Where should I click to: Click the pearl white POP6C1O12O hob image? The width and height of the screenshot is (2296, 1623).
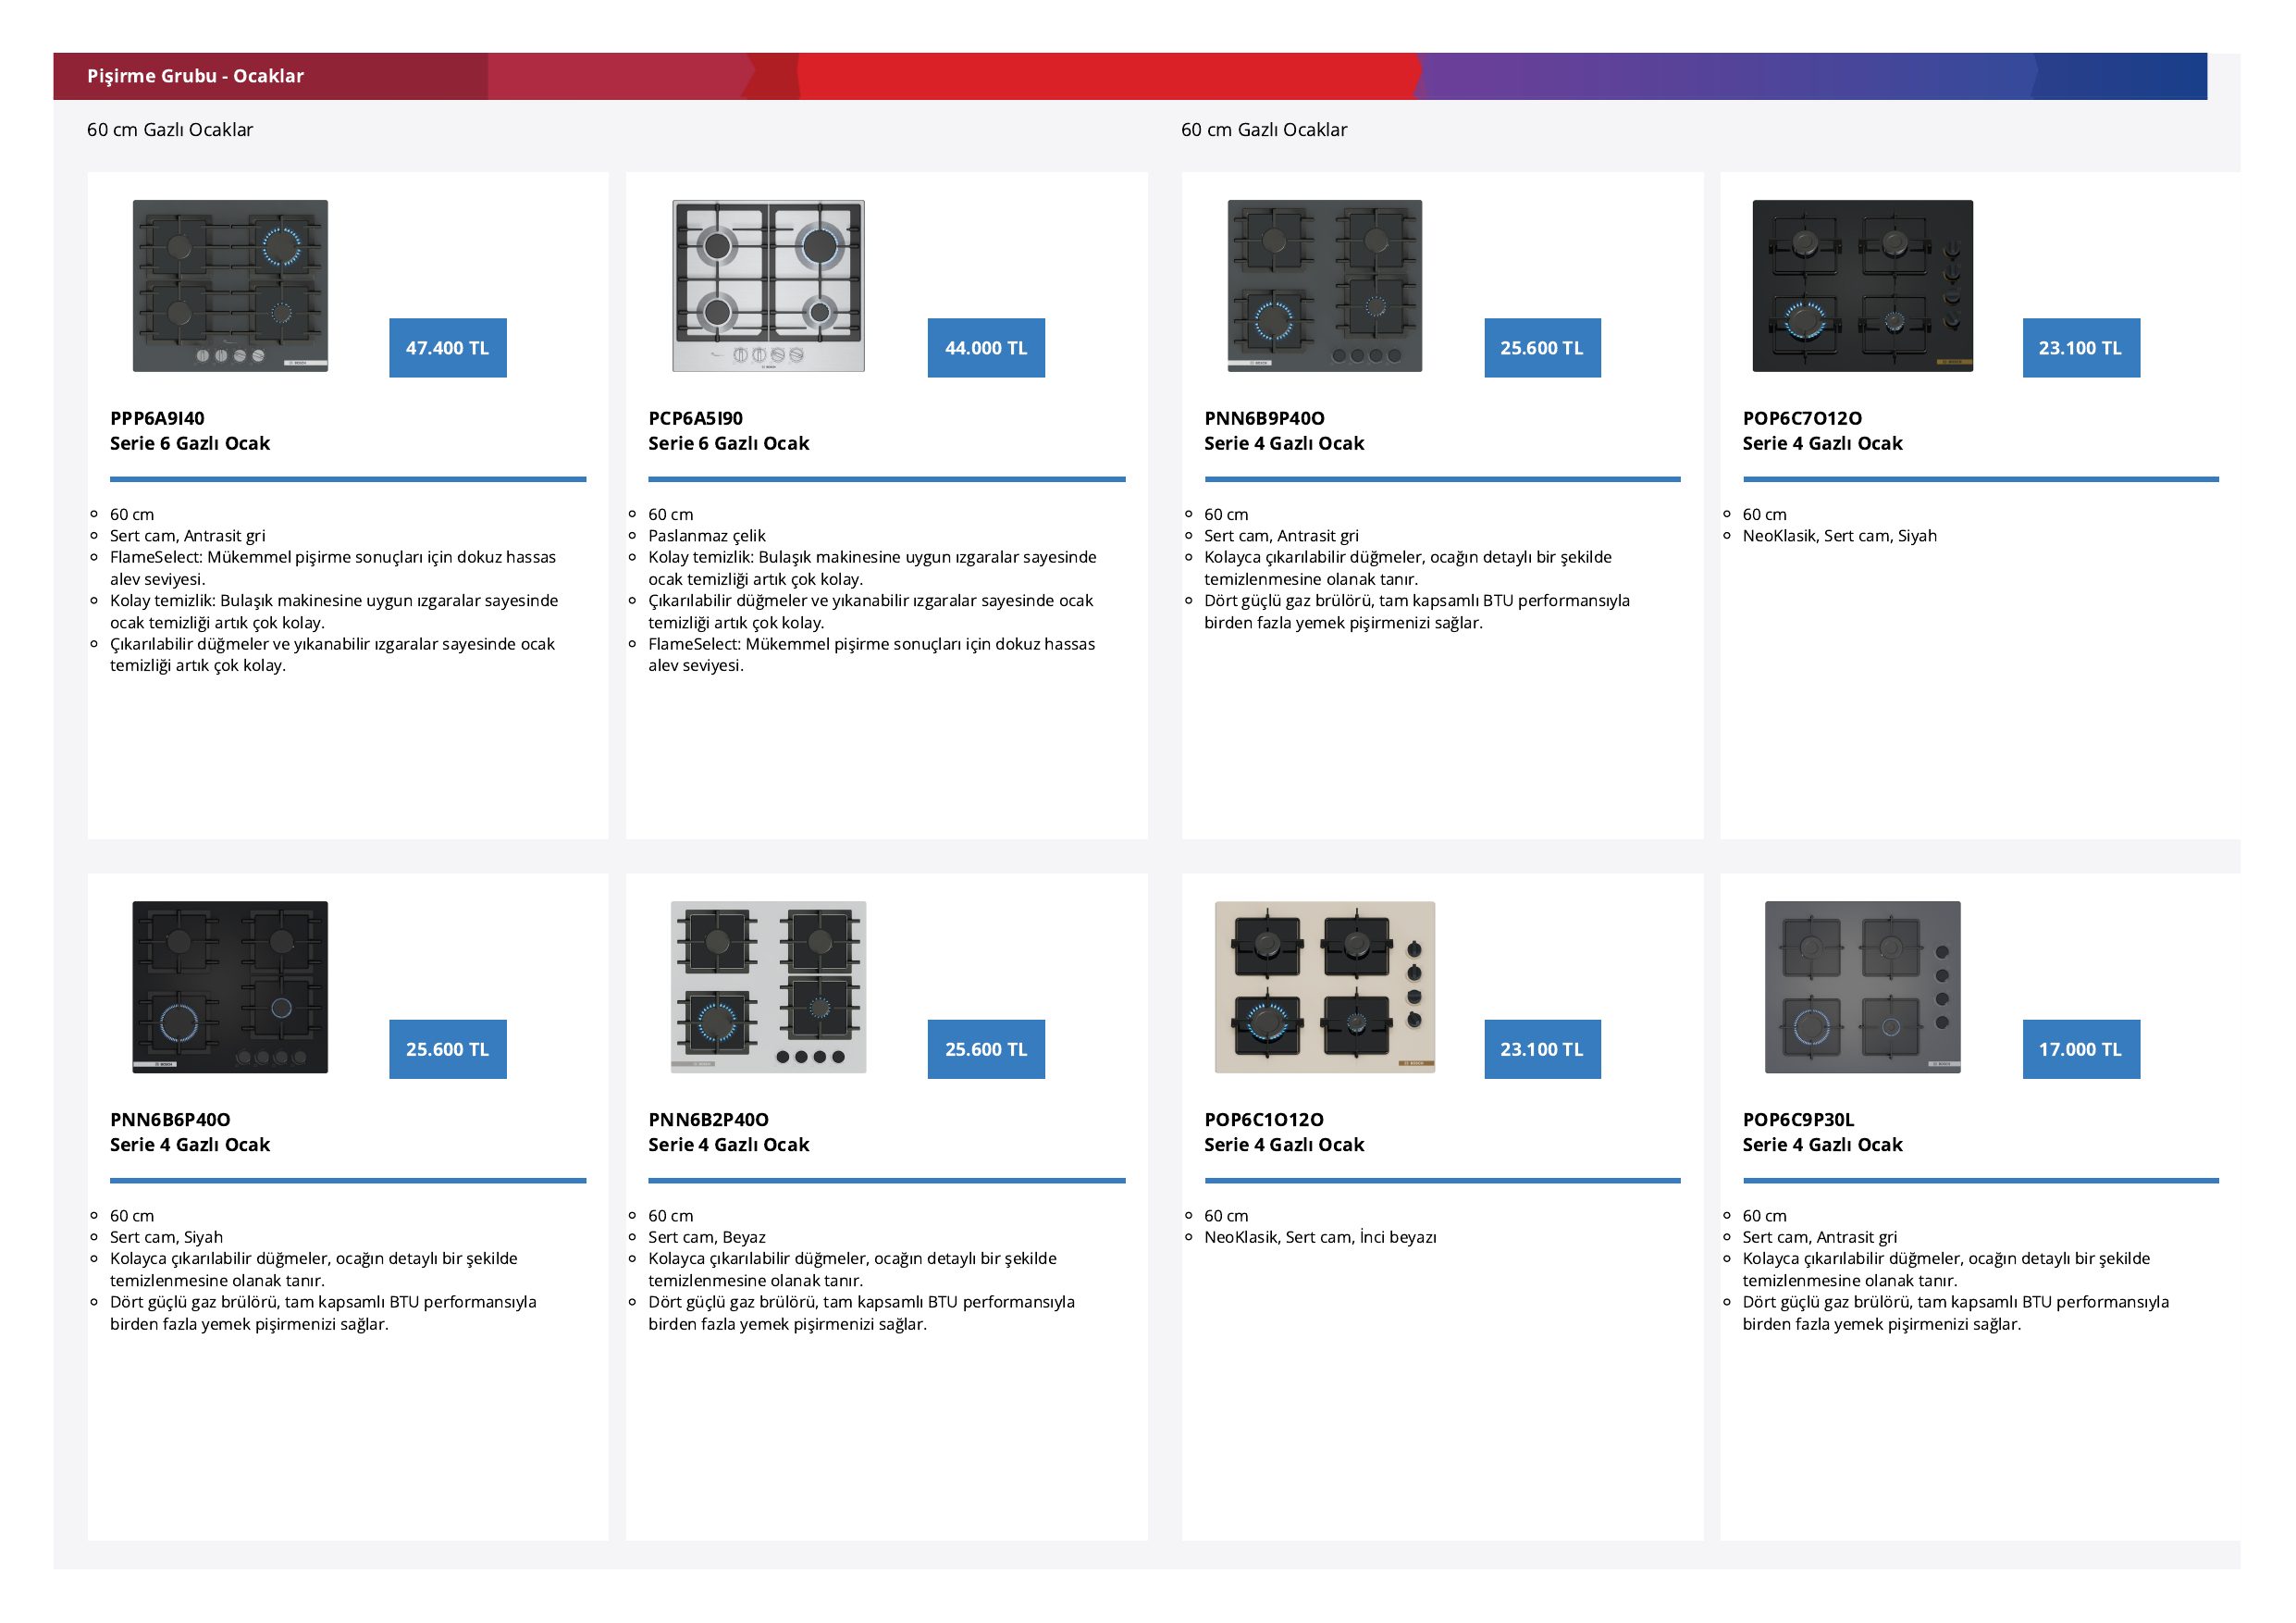pyautogui.click(x=1324, y=987)
